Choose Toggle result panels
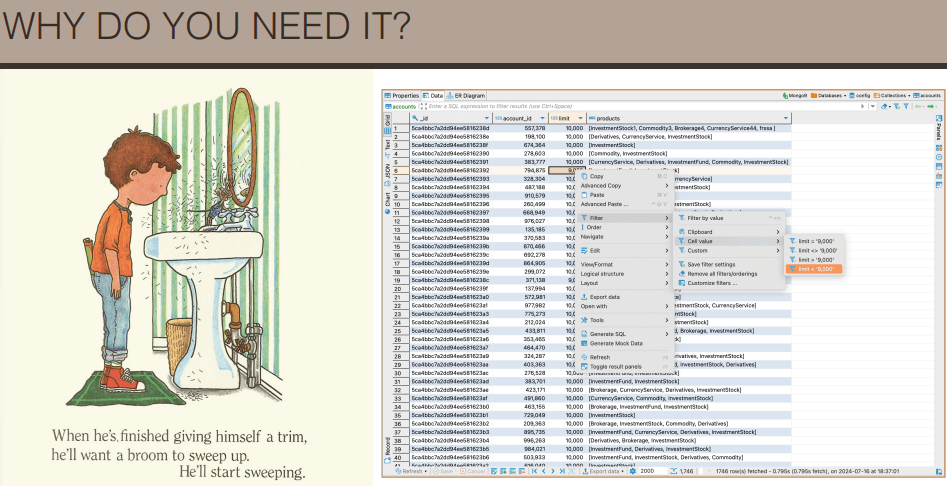 [624, 366]
